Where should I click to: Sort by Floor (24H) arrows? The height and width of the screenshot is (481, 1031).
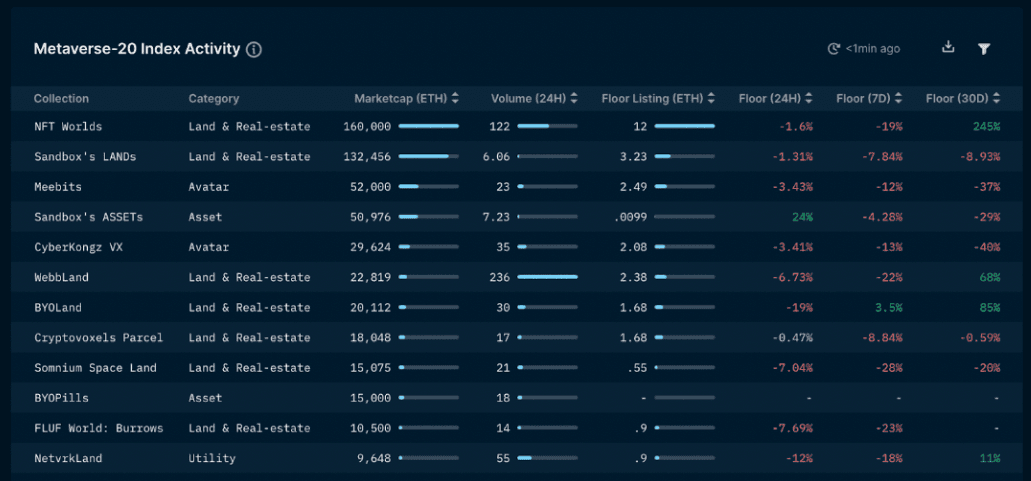click(x=809, y=99)
